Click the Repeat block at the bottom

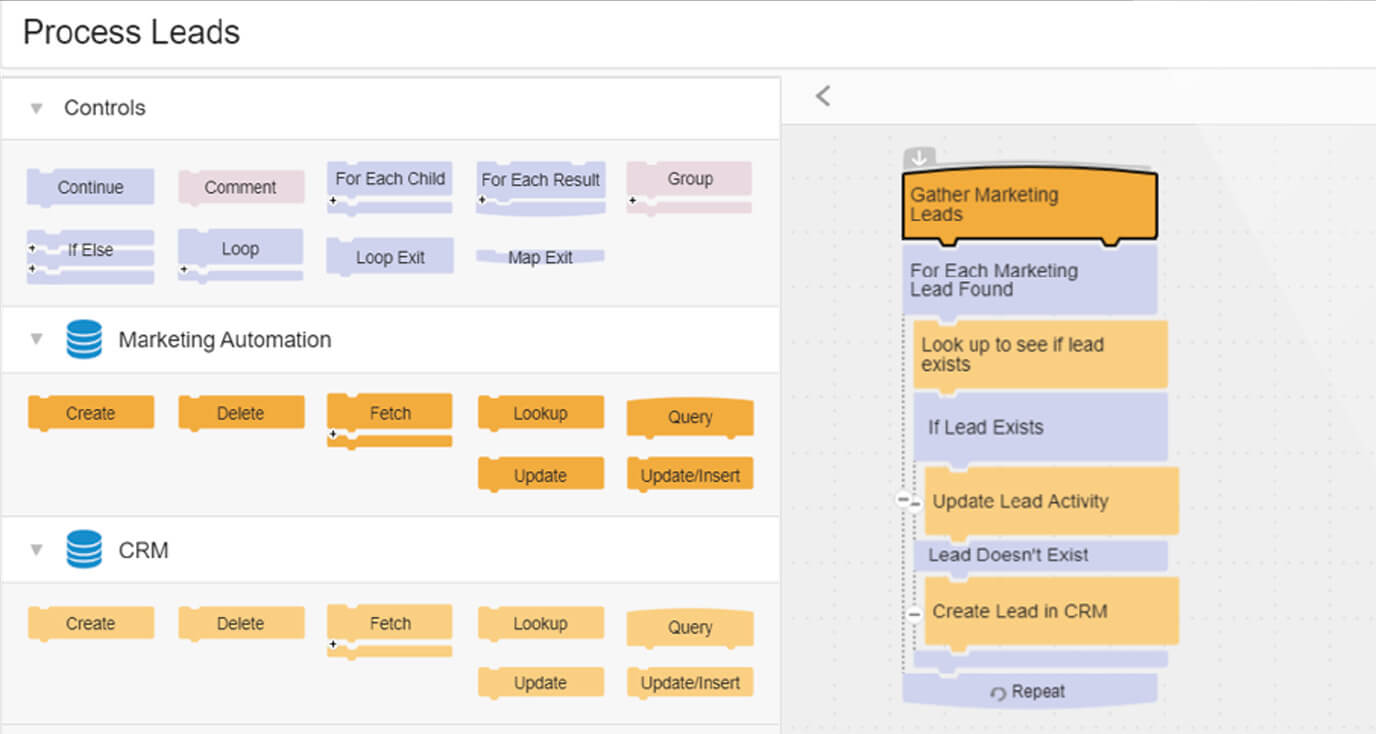coord(1029,691)
